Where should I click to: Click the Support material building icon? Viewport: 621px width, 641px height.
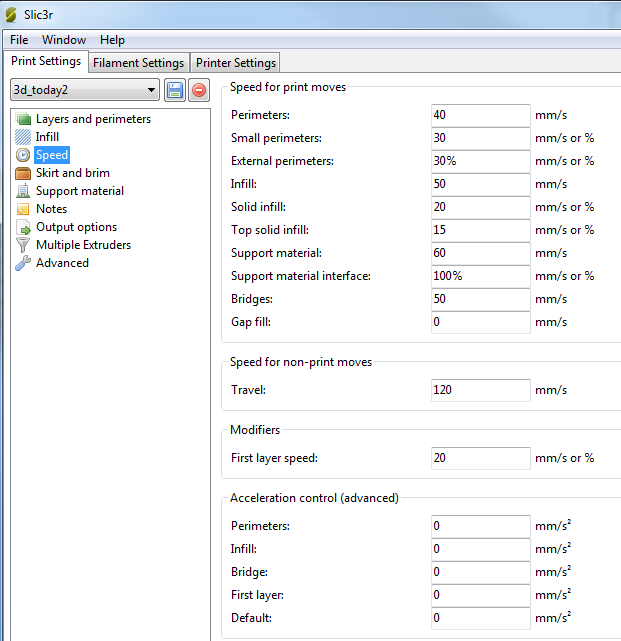tap(23, 191)
